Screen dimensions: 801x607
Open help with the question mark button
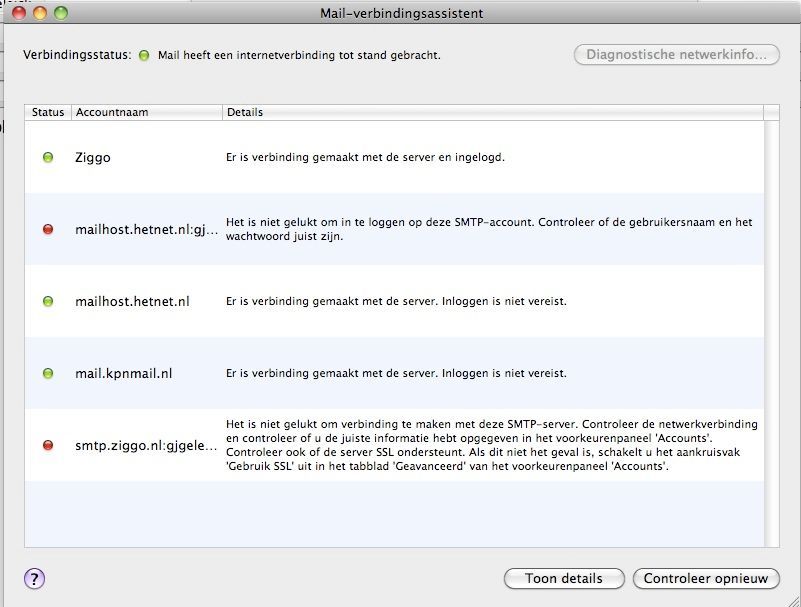pos(34,578)
